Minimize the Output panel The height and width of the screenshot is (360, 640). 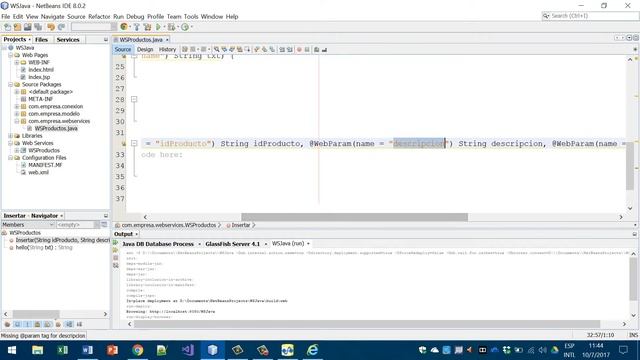[x=635, y=234]
